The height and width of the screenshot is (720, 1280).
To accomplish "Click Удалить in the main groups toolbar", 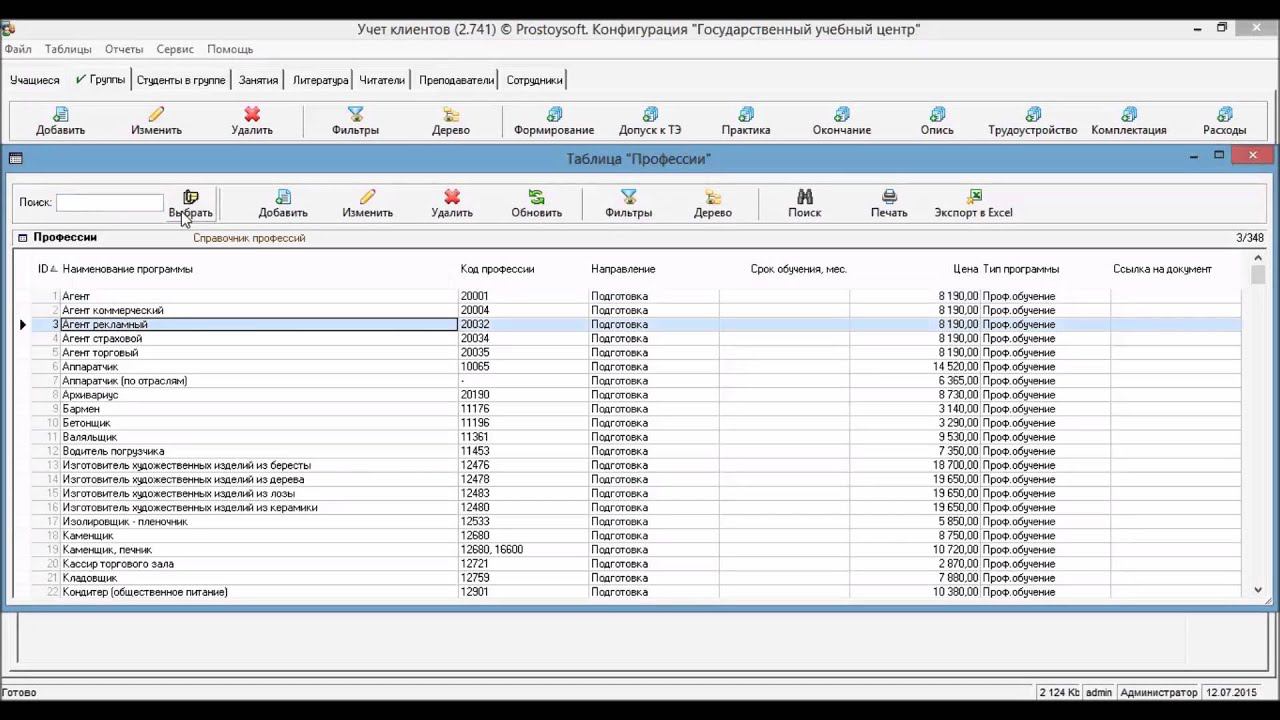I will (x=252, y=121).
